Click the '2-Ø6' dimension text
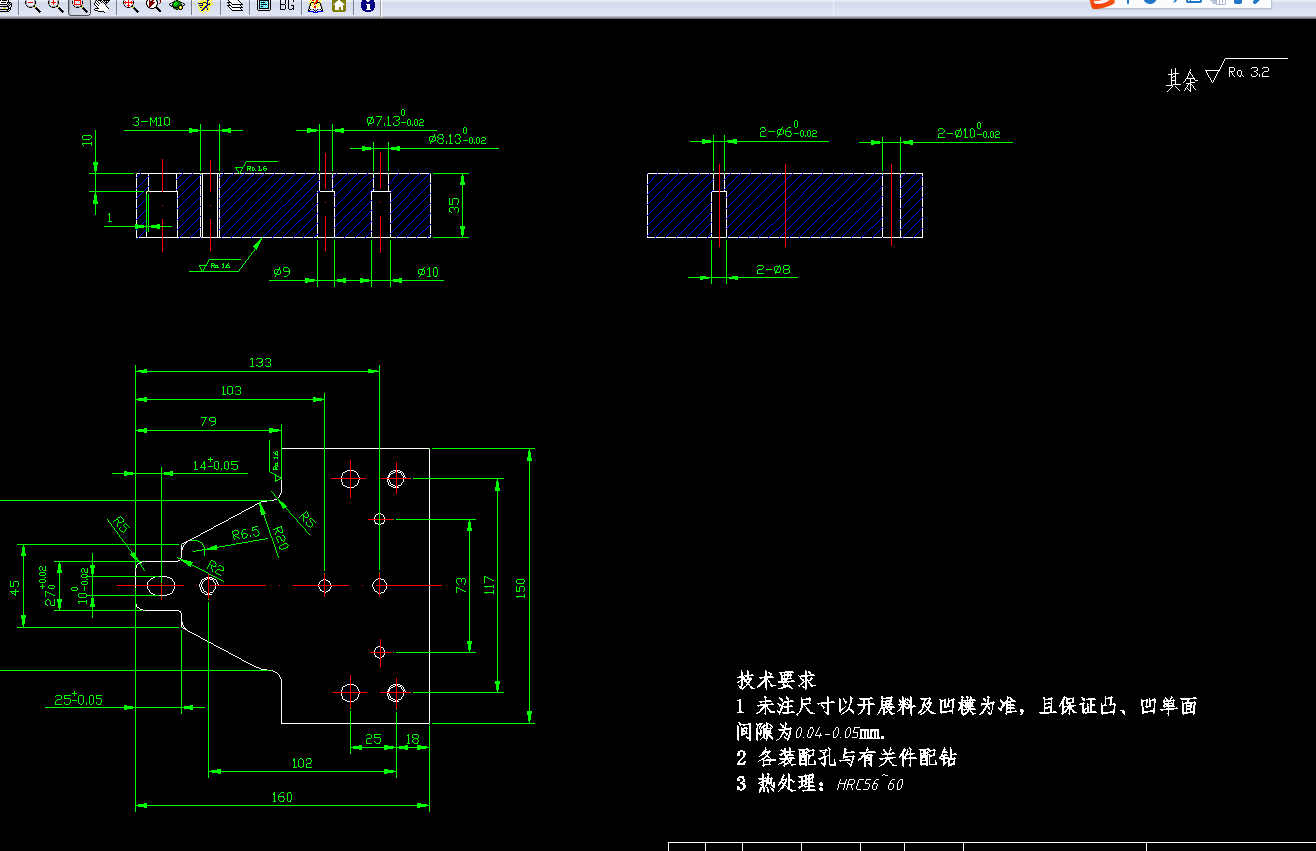 tap(788, 132)
